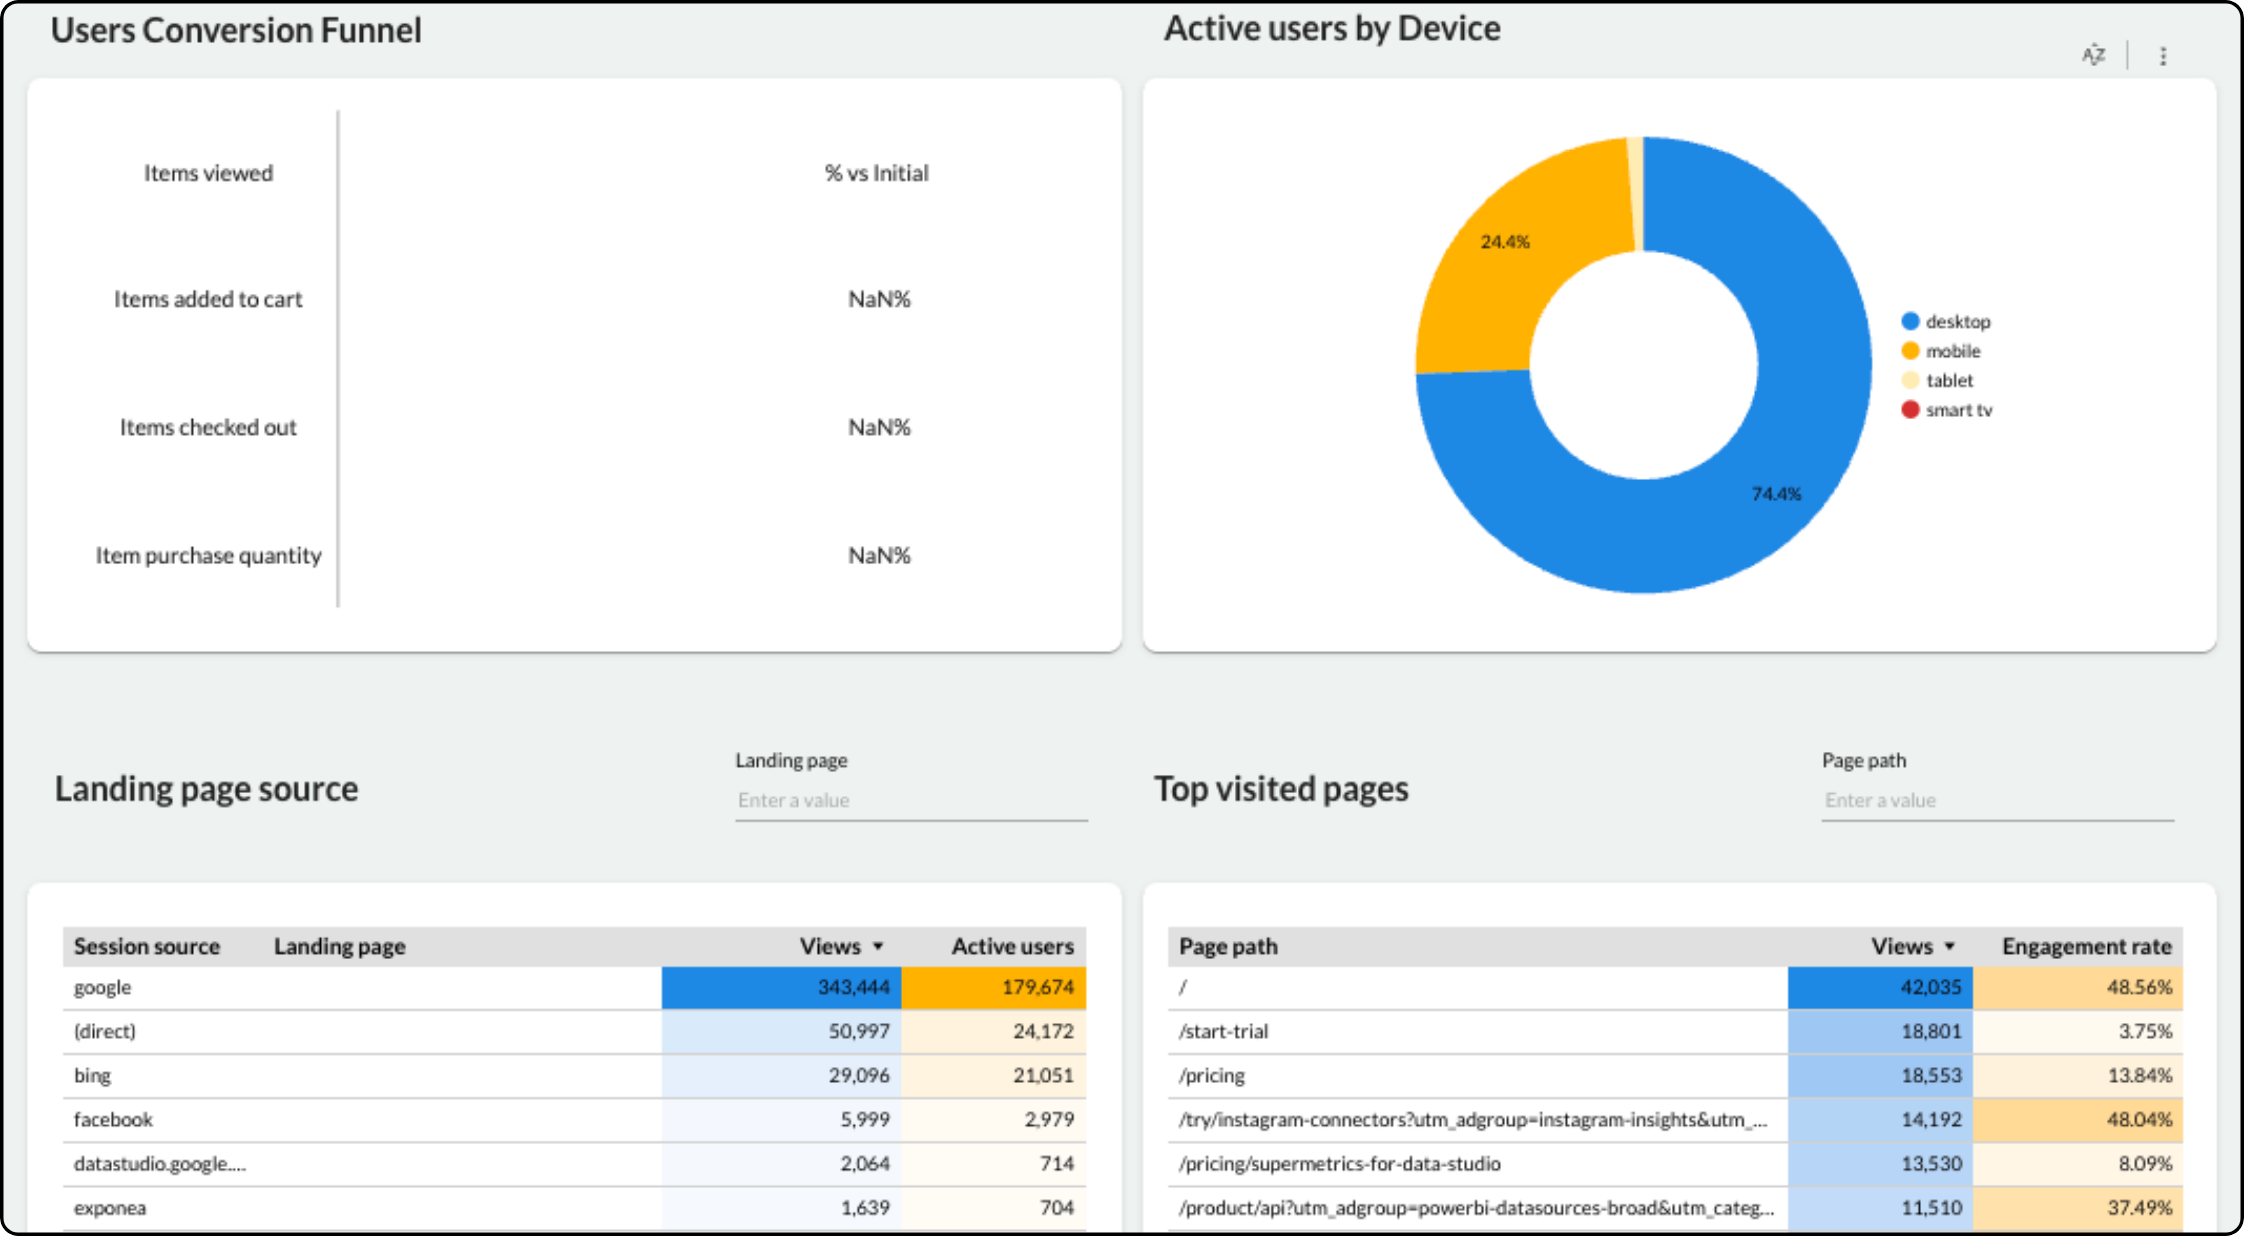
Task: Open the three-dot more options menu
Action: 2163,56
